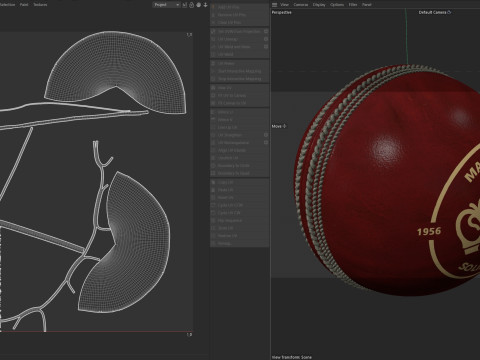480x360 pixels.
Task: Click the Boundary To Quad tool
Action: click(x=239, y=173)
